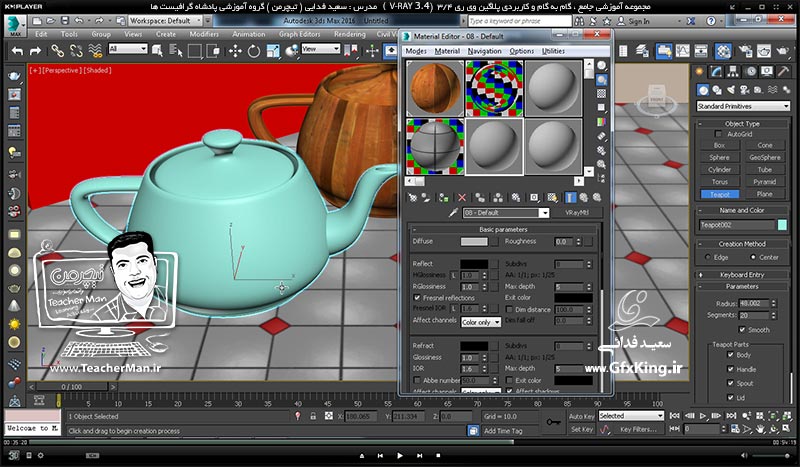This screenshot has height=467, width=800.
Task: Open the Selected key filter dropdown
Action: click(631, 416)
